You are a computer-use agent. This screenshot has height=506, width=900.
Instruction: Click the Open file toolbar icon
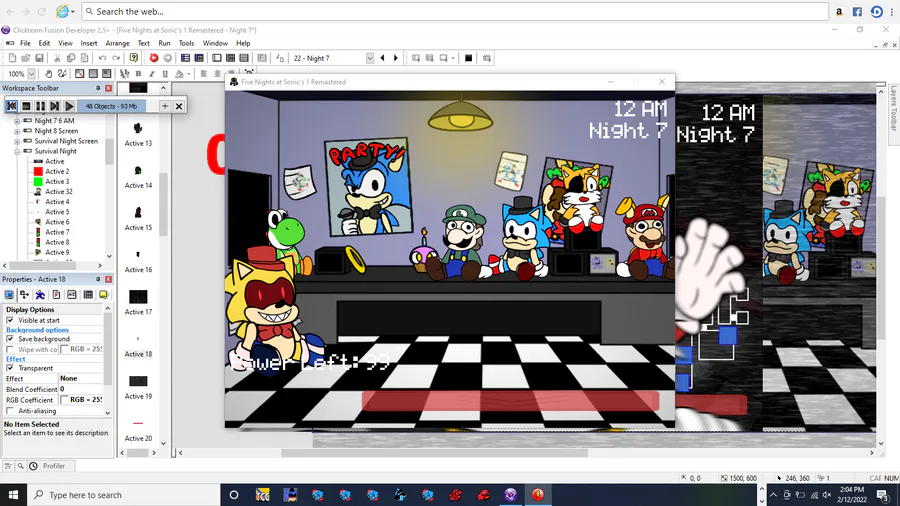tap(26, 58)
